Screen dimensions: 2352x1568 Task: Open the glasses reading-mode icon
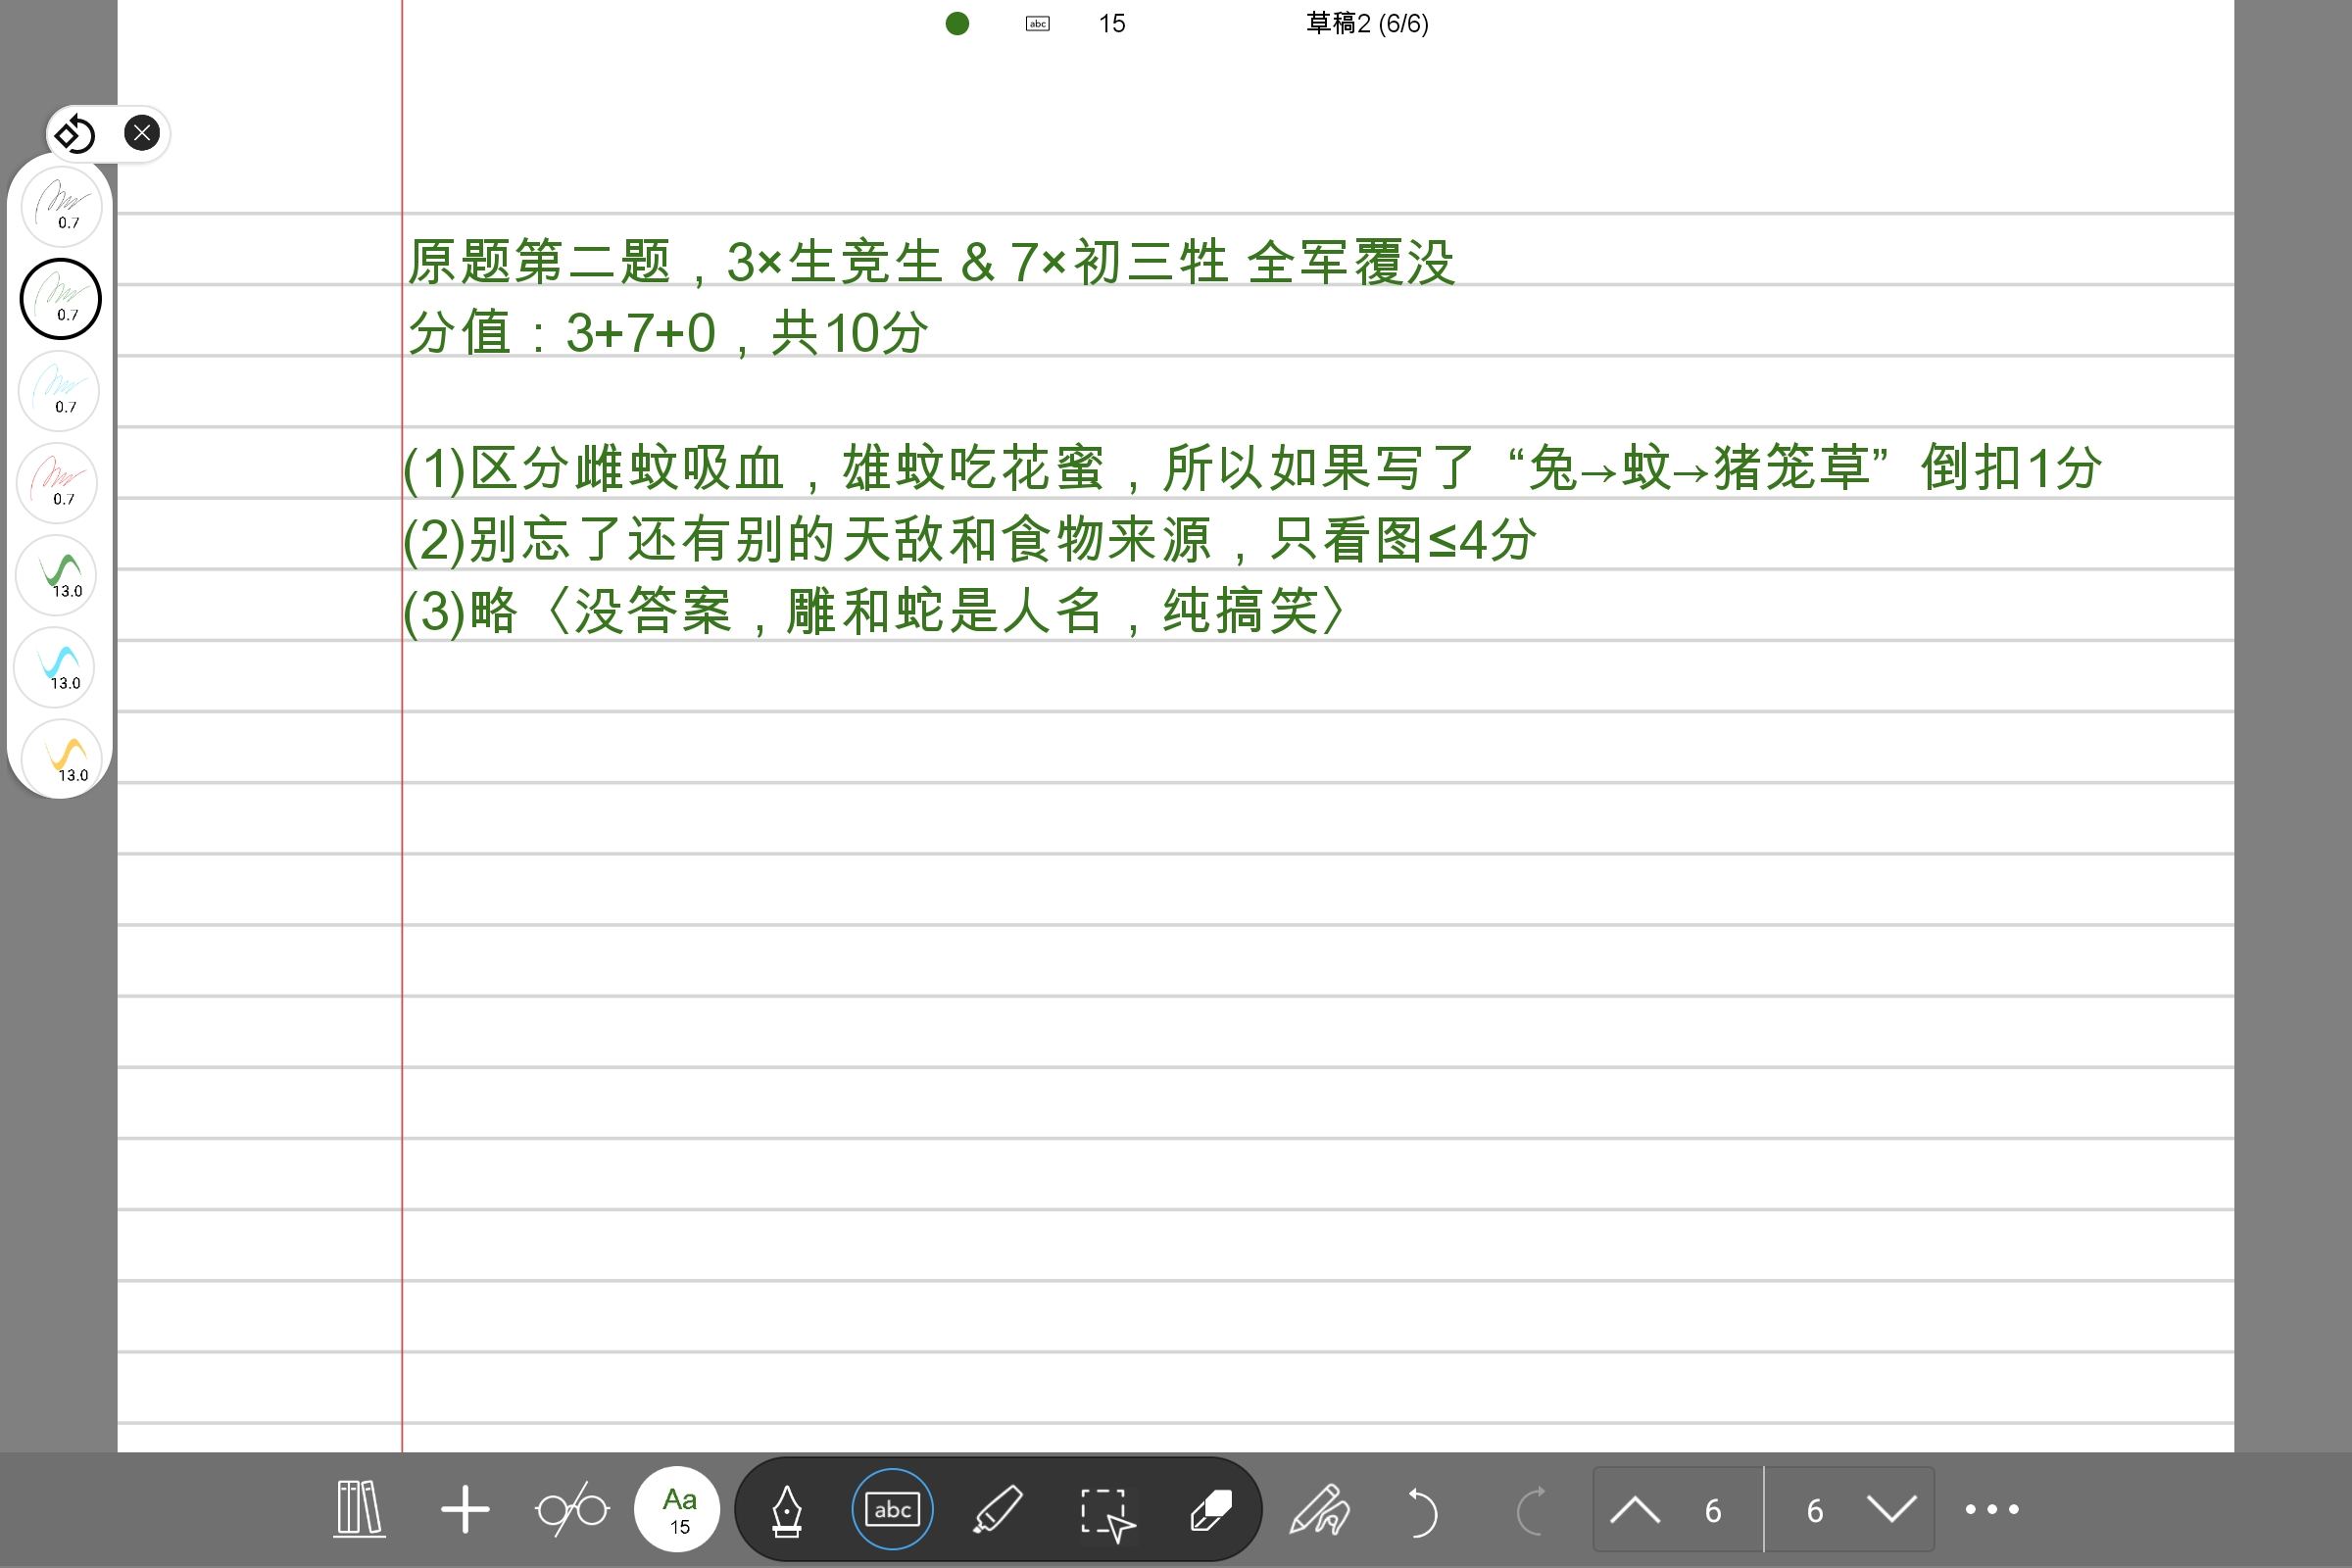(x=572, y=1509)
